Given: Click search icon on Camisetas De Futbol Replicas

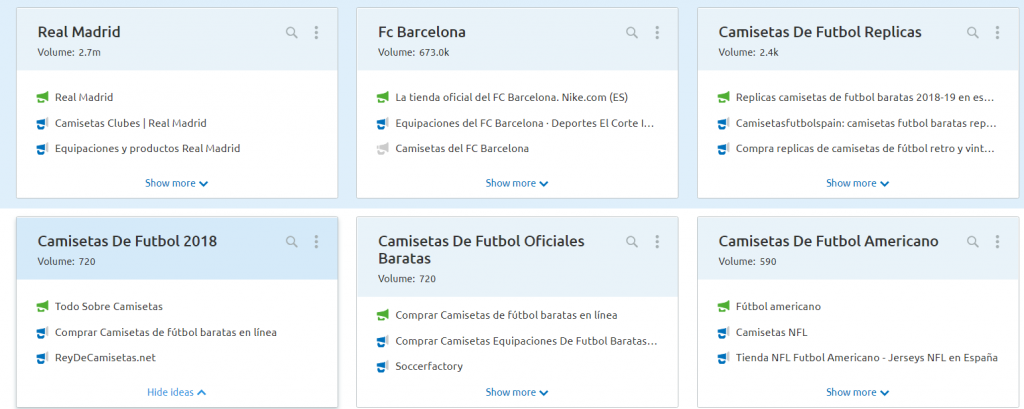Looking at the screenshot, I should [x=972, y=33].
